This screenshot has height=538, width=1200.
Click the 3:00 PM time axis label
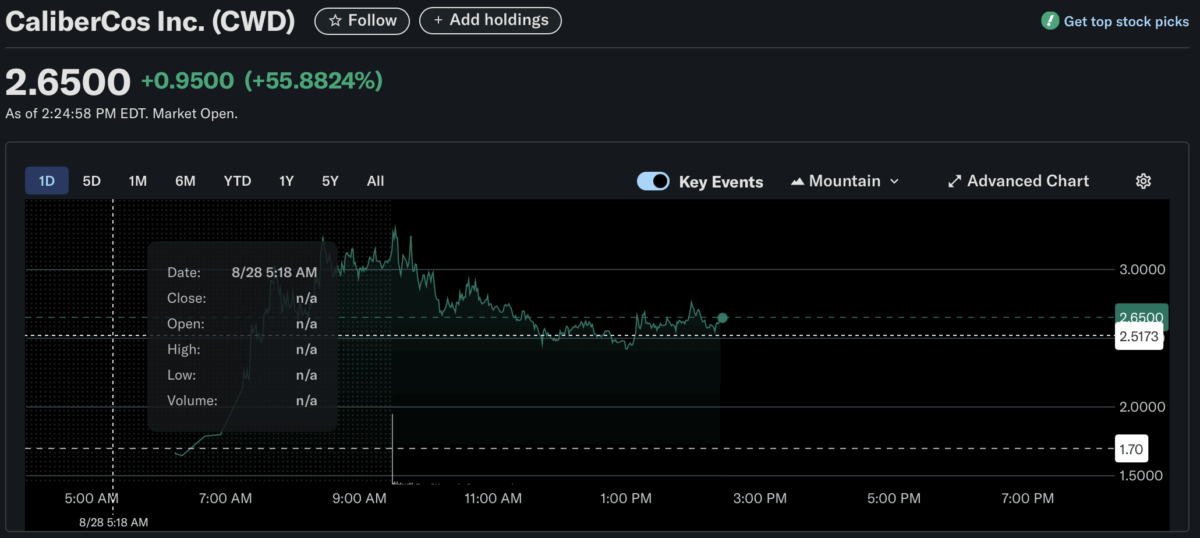pyautogui.click(x=760, y=498)
